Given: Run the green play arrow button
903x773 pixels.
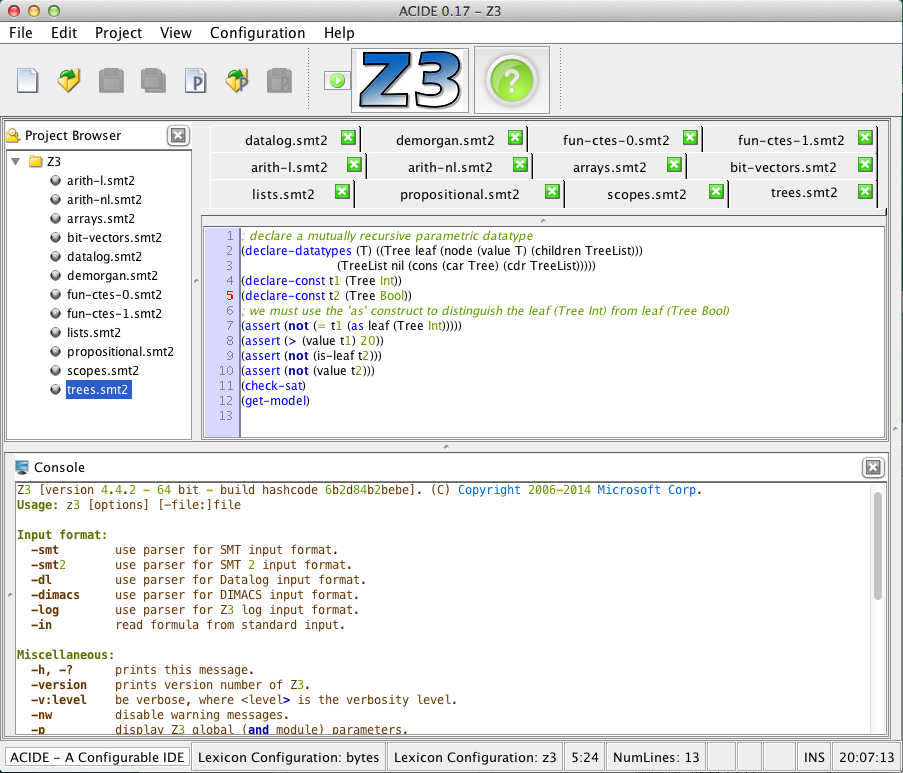Looking at the screenshot, I should (x=337, y=81).
